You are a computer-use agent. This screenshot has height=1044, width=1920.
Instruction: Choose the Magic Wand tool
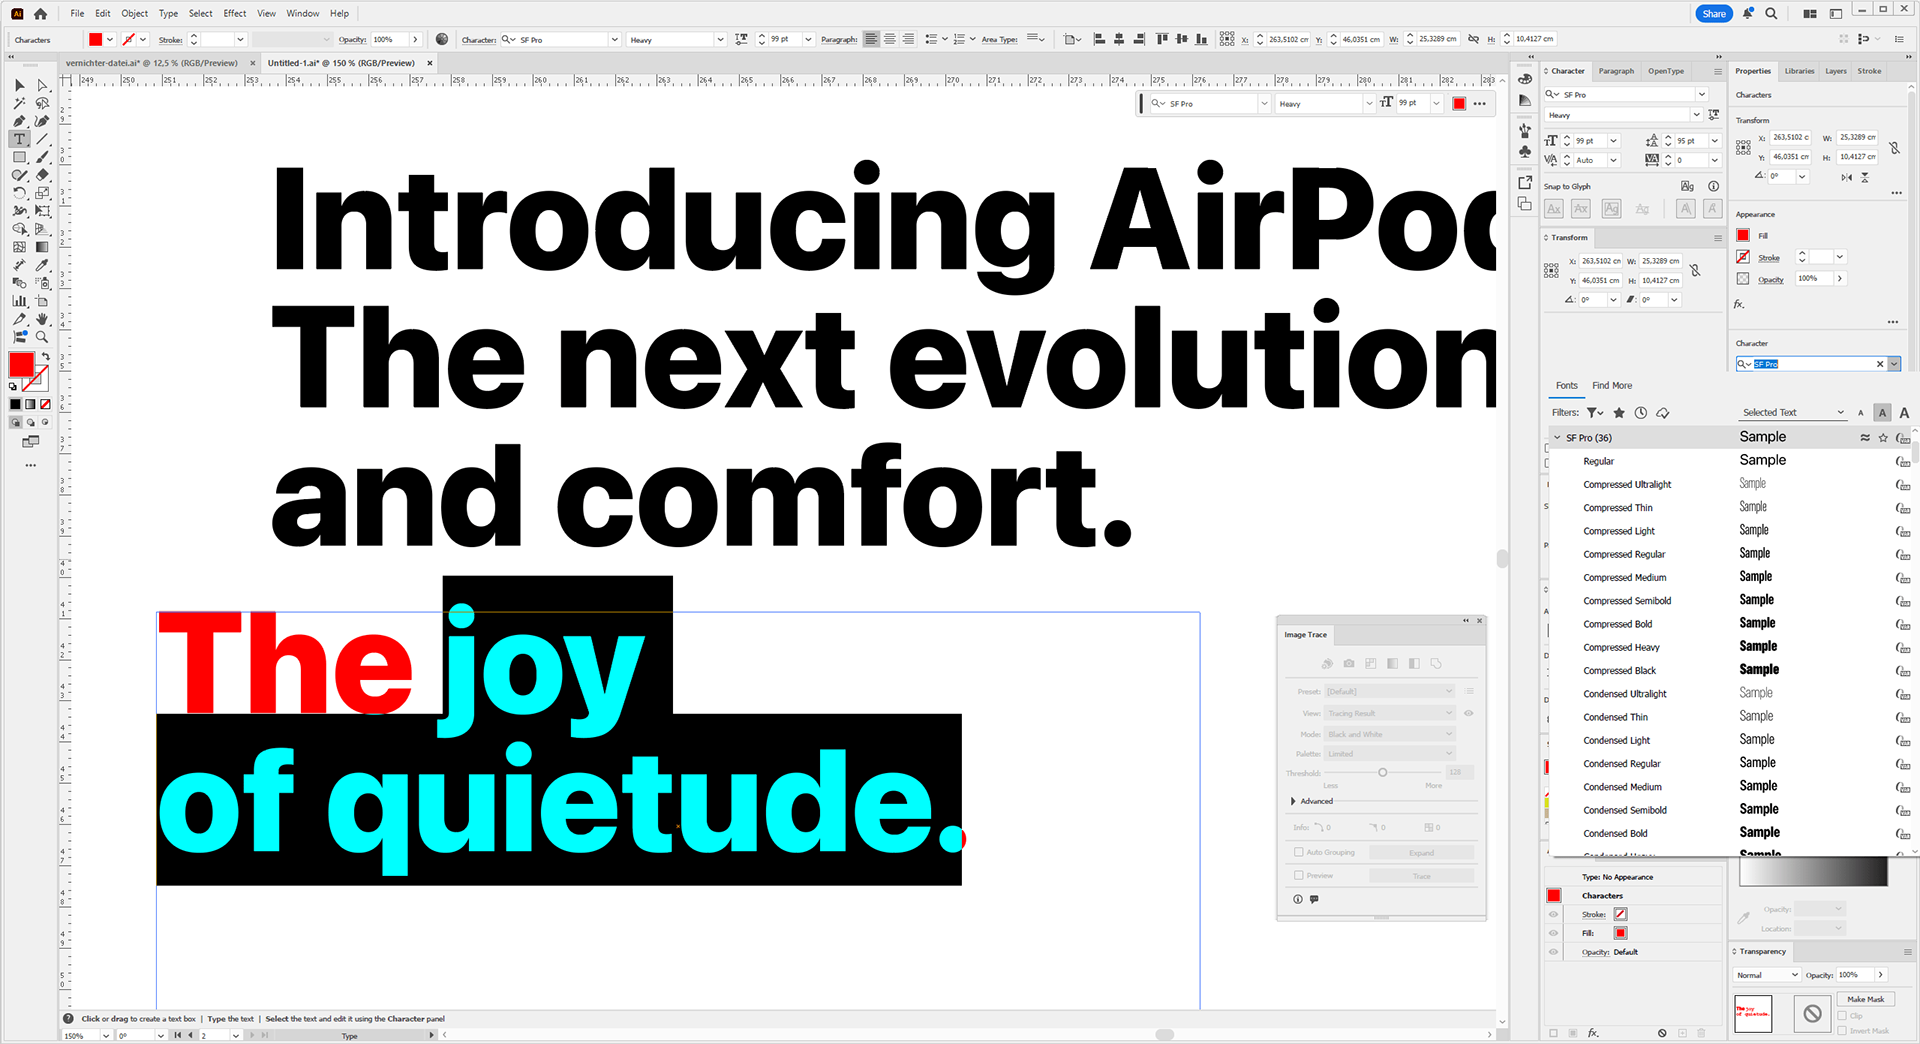19,103
